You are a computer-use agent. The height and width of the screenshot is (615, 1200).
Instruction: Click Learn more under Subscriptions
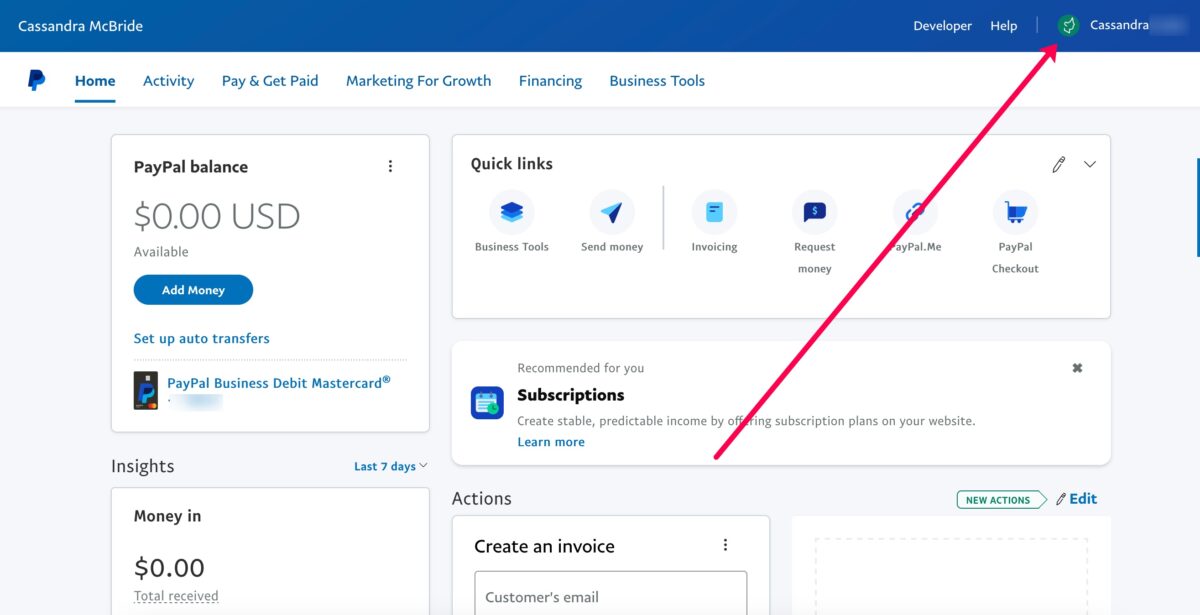(551, 442)
